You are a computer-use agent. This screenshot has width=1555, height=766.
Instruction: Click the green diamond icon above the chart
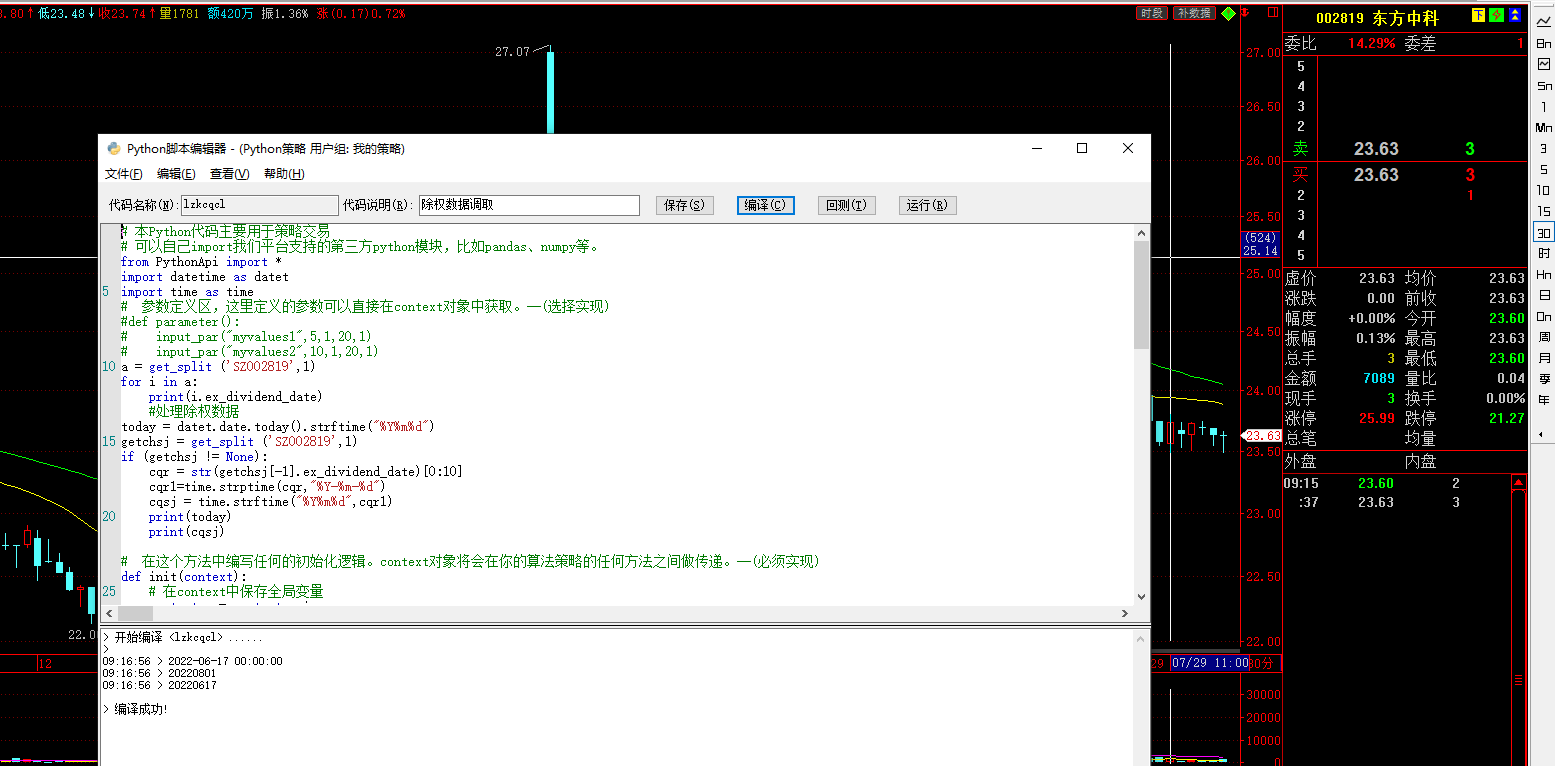[1228, 14]
